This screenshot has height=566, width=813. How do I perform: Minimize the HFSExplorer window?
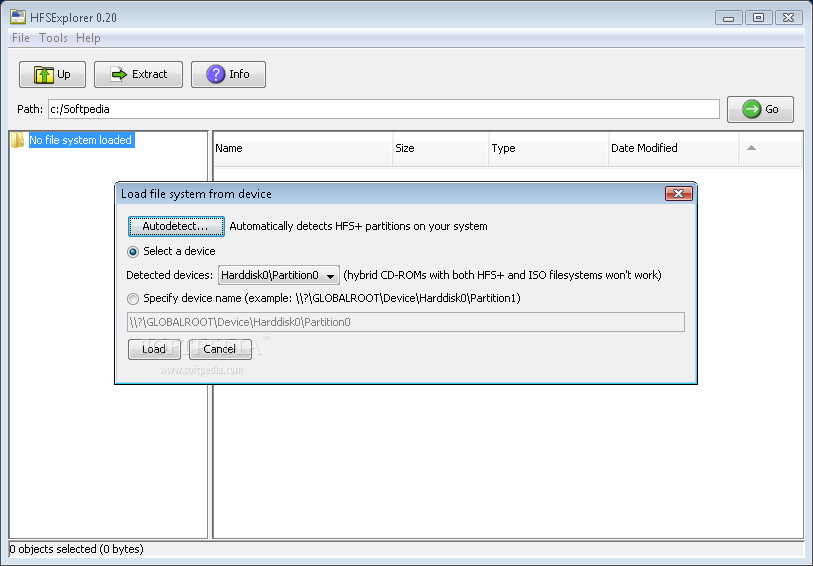[728, 18]
